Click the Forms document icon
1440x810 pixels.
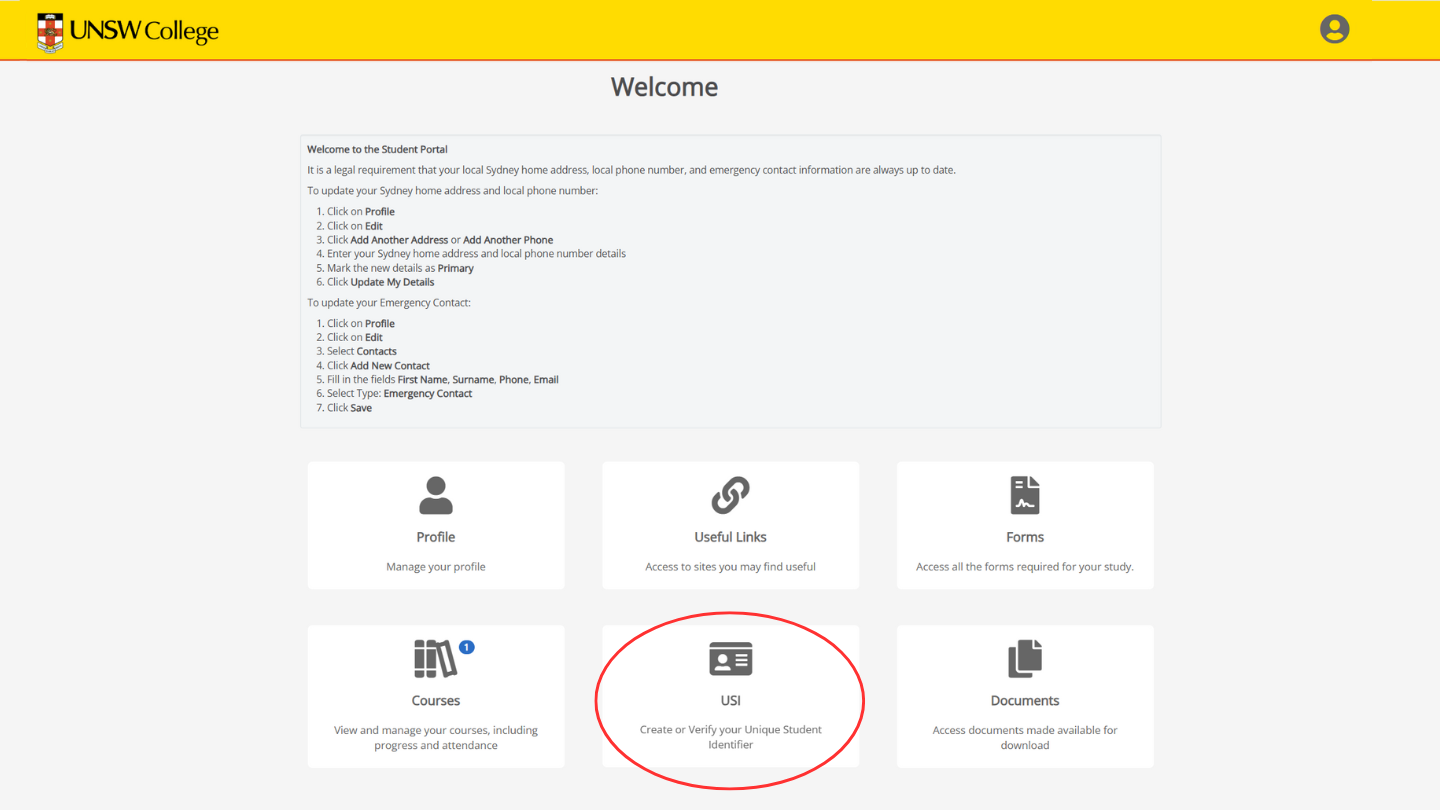click(x=1025, y=495)
